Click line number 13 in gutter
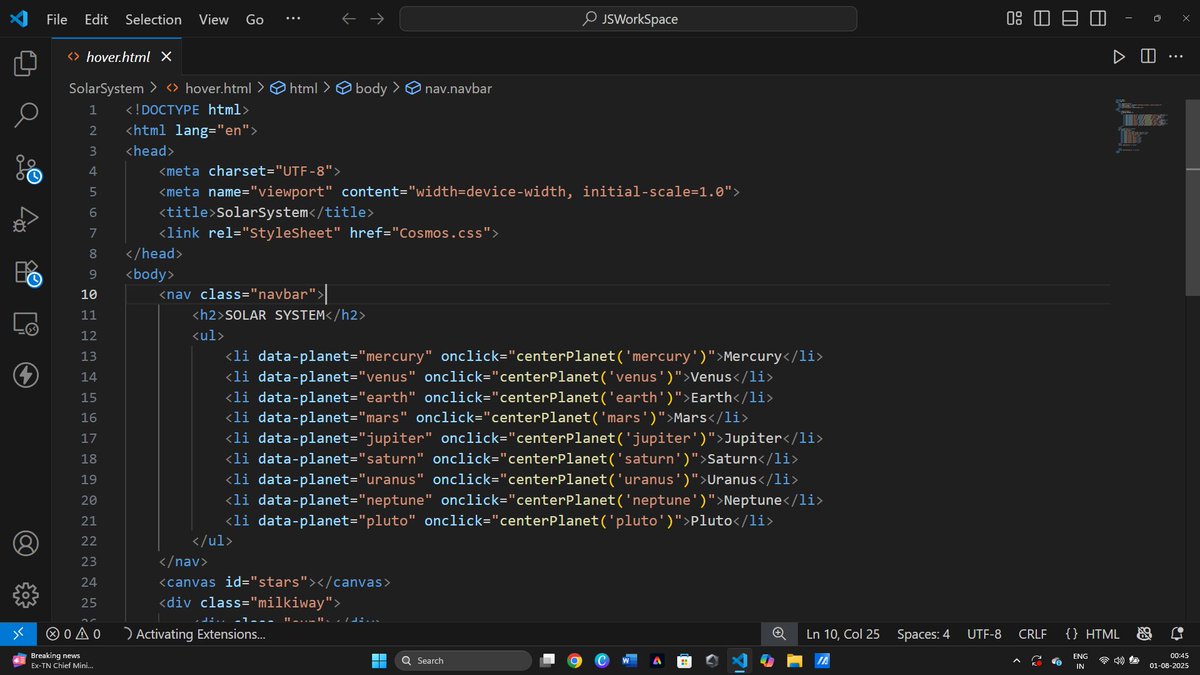 pos(89,356)
